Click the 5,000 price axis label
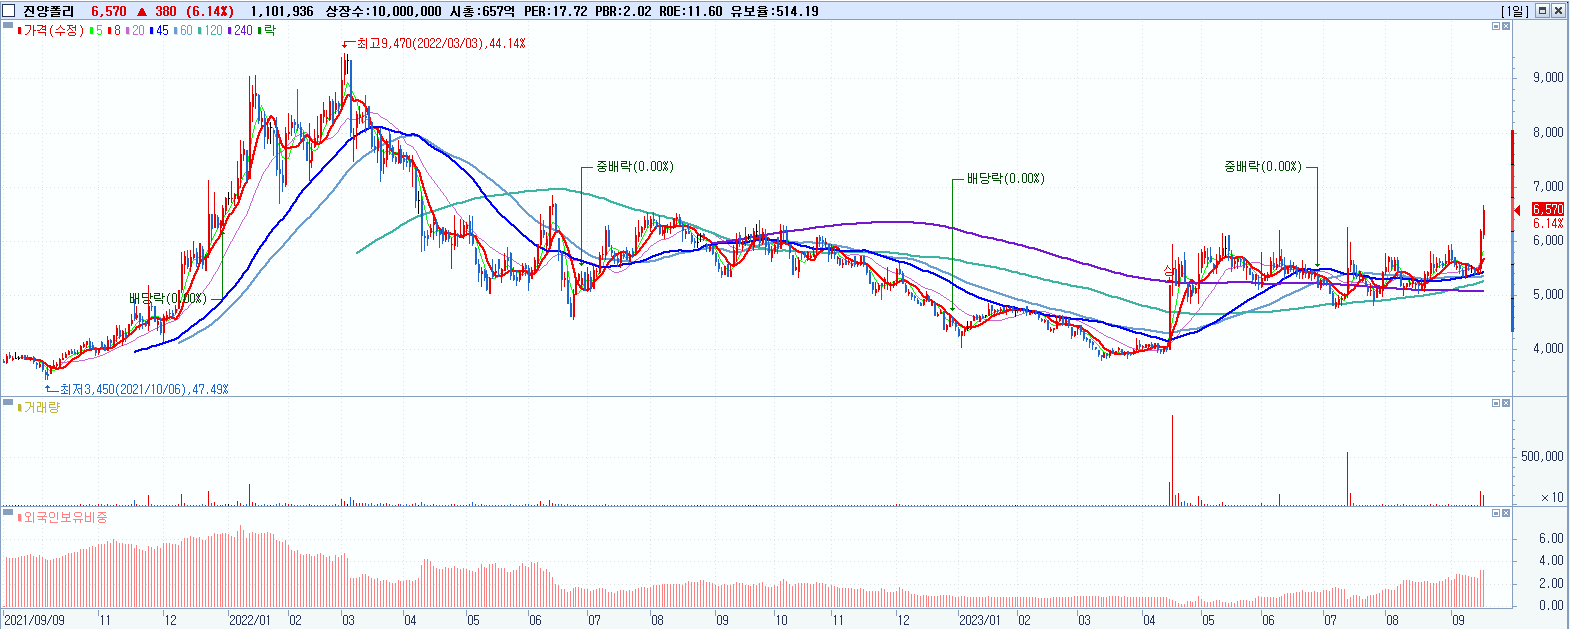The height and width of the screenshot is (629, 1570). pos(1549,295)
